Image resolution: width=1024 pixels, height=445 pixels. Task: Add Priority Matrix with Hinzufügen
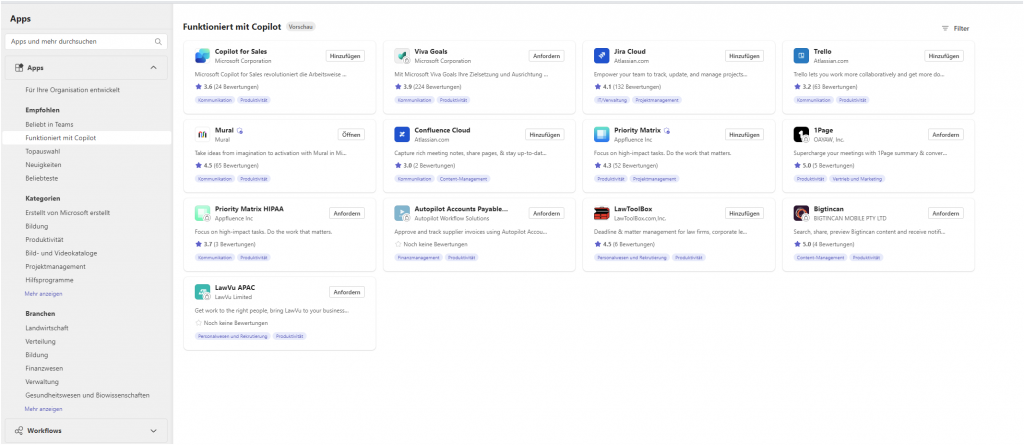point(744,135)
